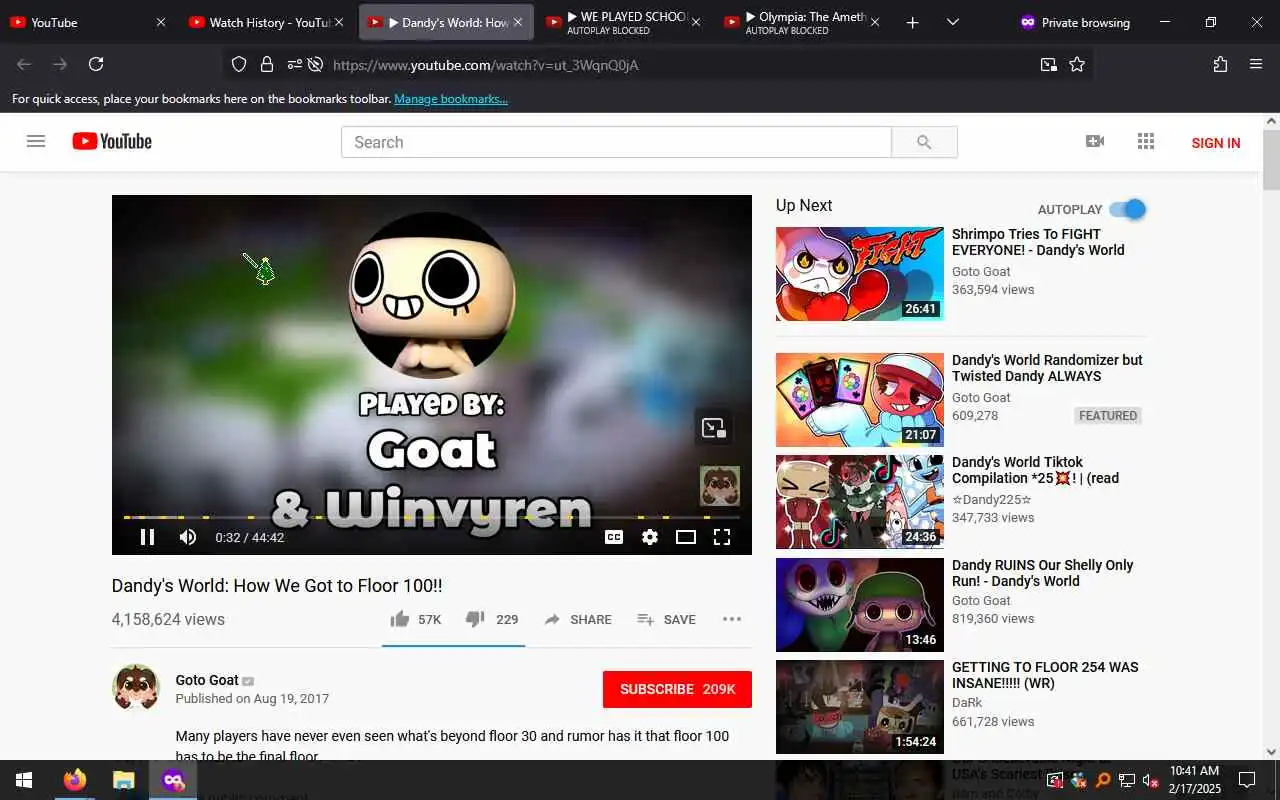This screenshot has height=800, width=1280.
Task: Click the muted volume tray icon
Action: [1150, 780]
